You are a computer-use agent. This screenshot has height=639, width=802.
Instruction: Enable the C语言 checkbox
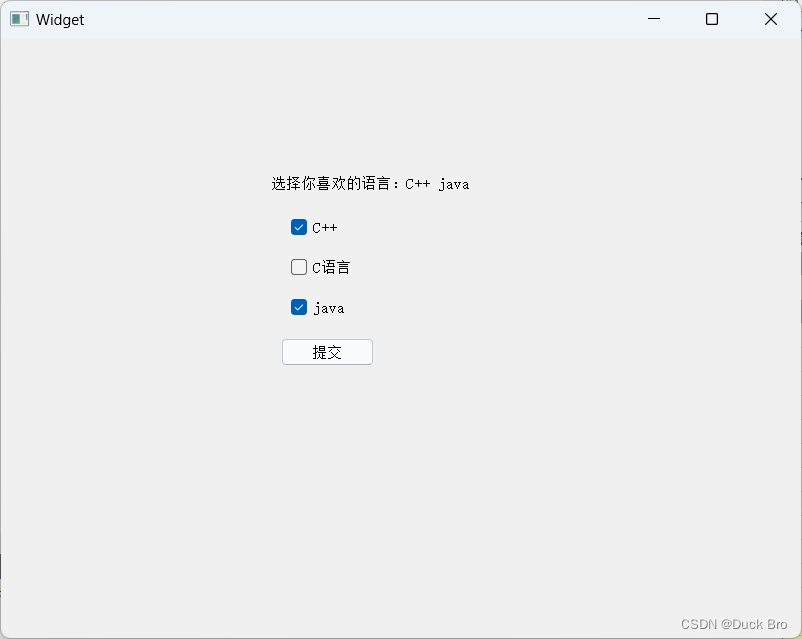pyautogui.click(x=299, y=267)
